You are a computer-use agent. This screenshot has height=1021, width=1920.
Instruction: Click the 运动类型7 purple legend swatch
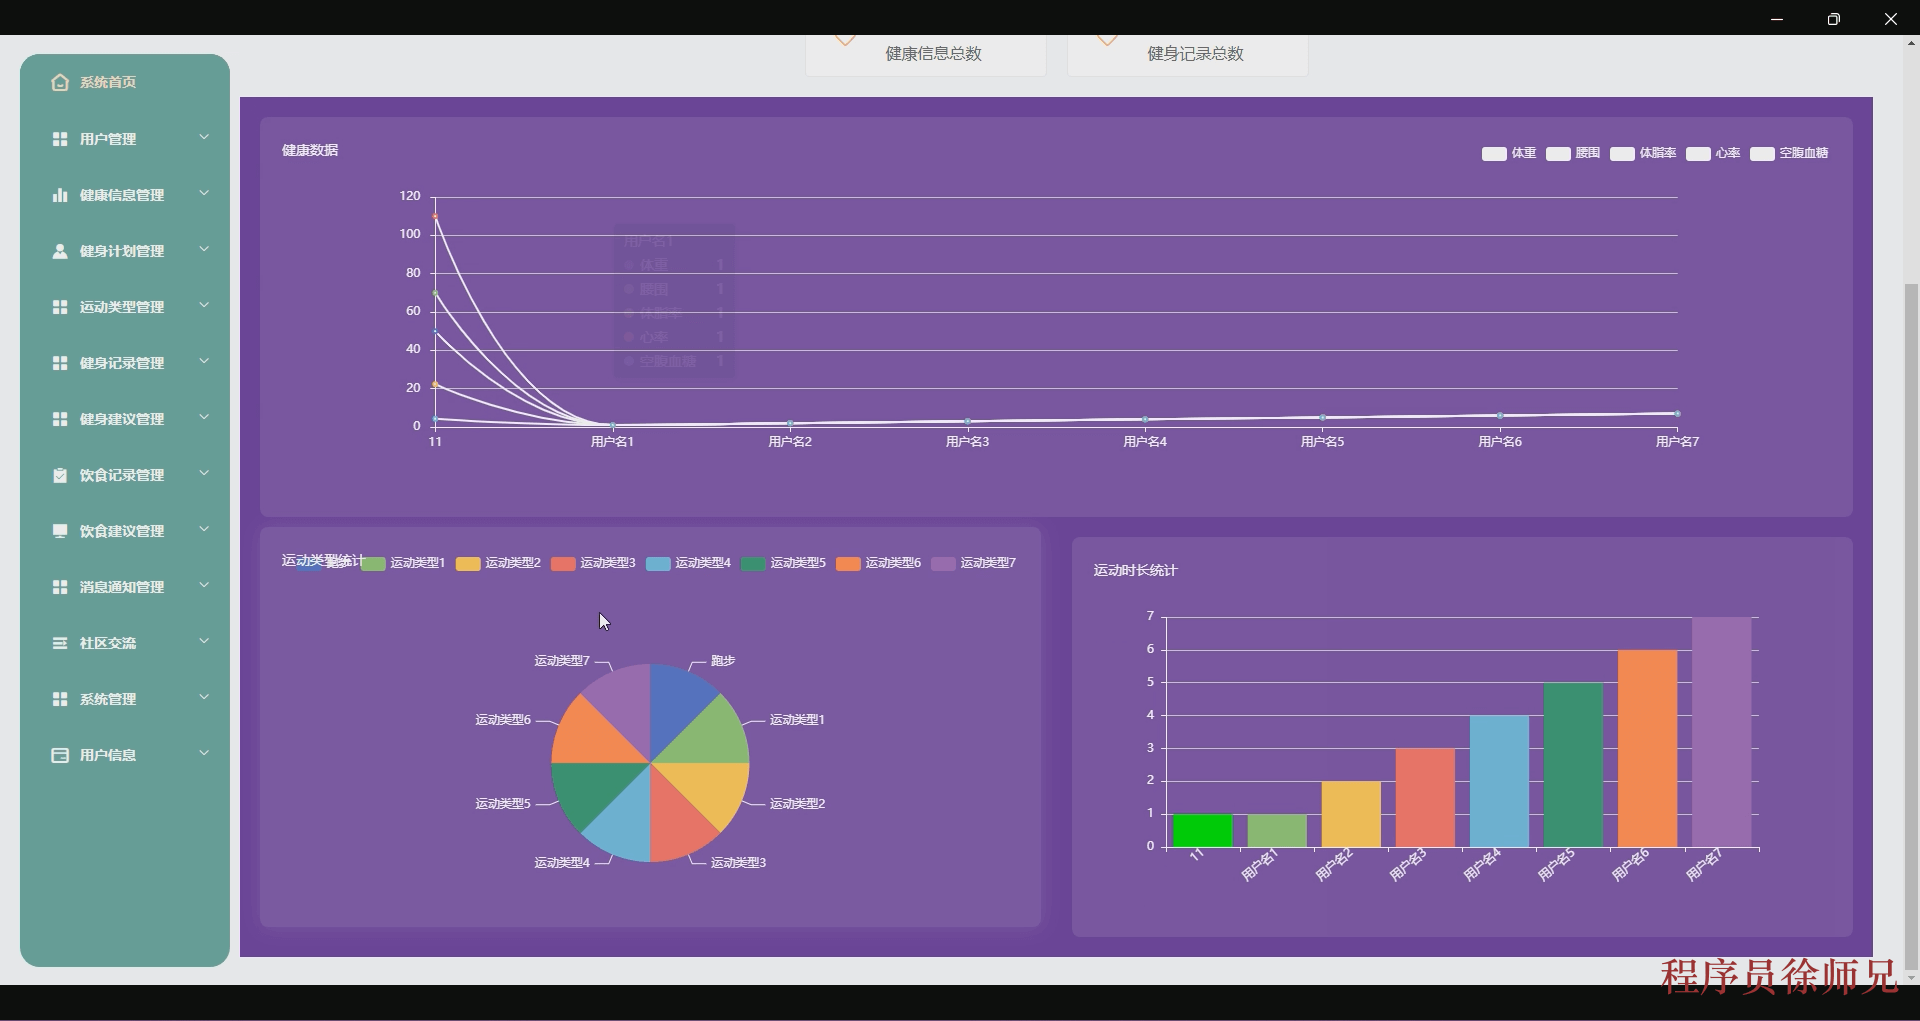[943, 564]
